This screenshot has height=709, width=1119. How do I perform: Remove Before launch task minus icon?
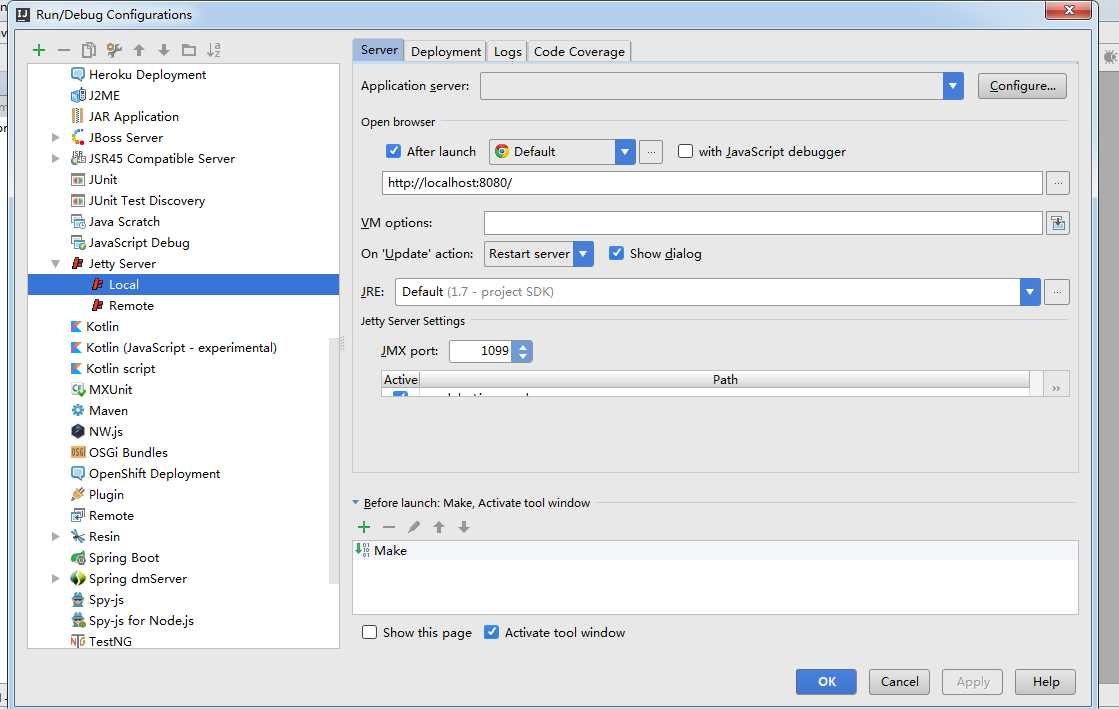tap(389, 527)
